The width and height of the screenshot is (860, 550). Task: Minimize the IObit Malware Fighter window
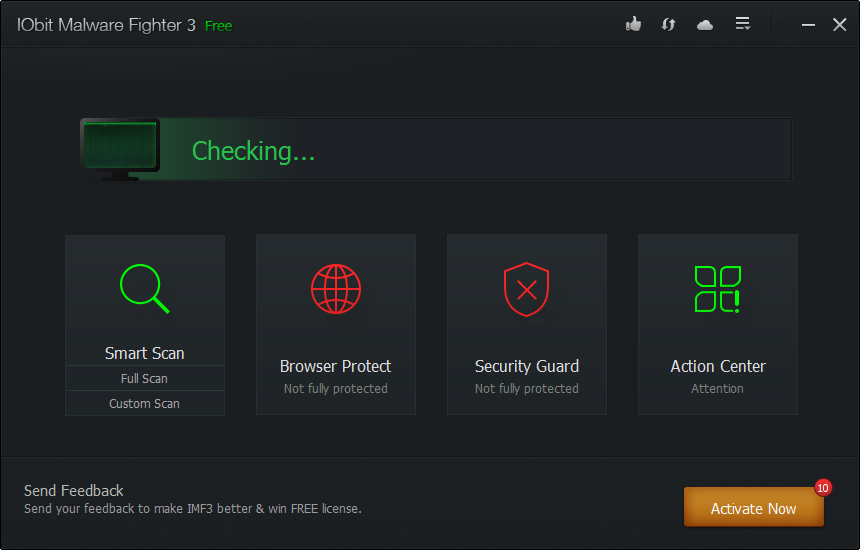(x=808, y=25)
